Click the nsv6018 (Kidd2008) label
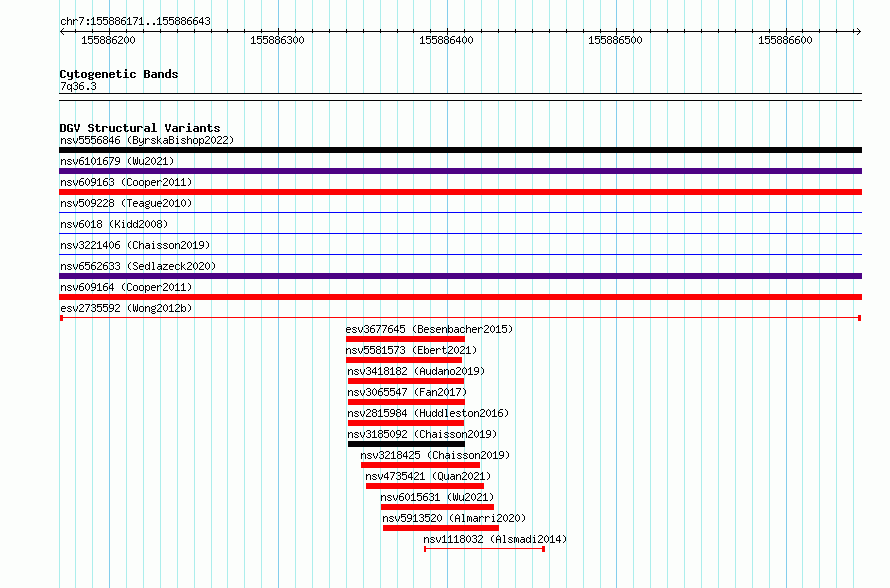Screen dimensions: 890x588 (x=114, y=224)
